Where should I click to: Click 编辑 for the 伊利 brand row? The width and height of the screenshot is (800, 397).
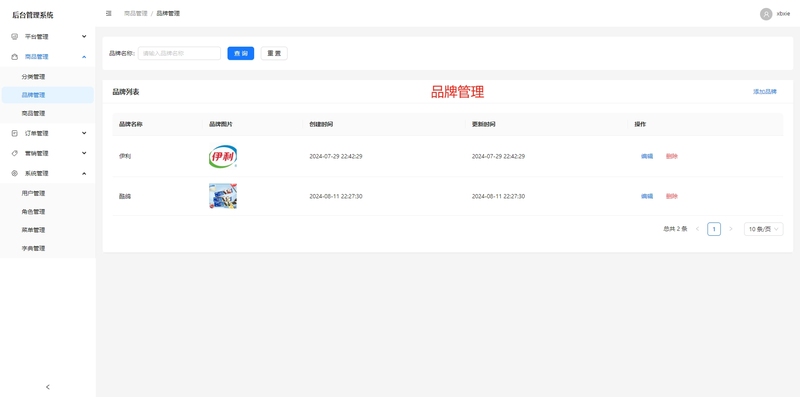(x=647, y=156)
